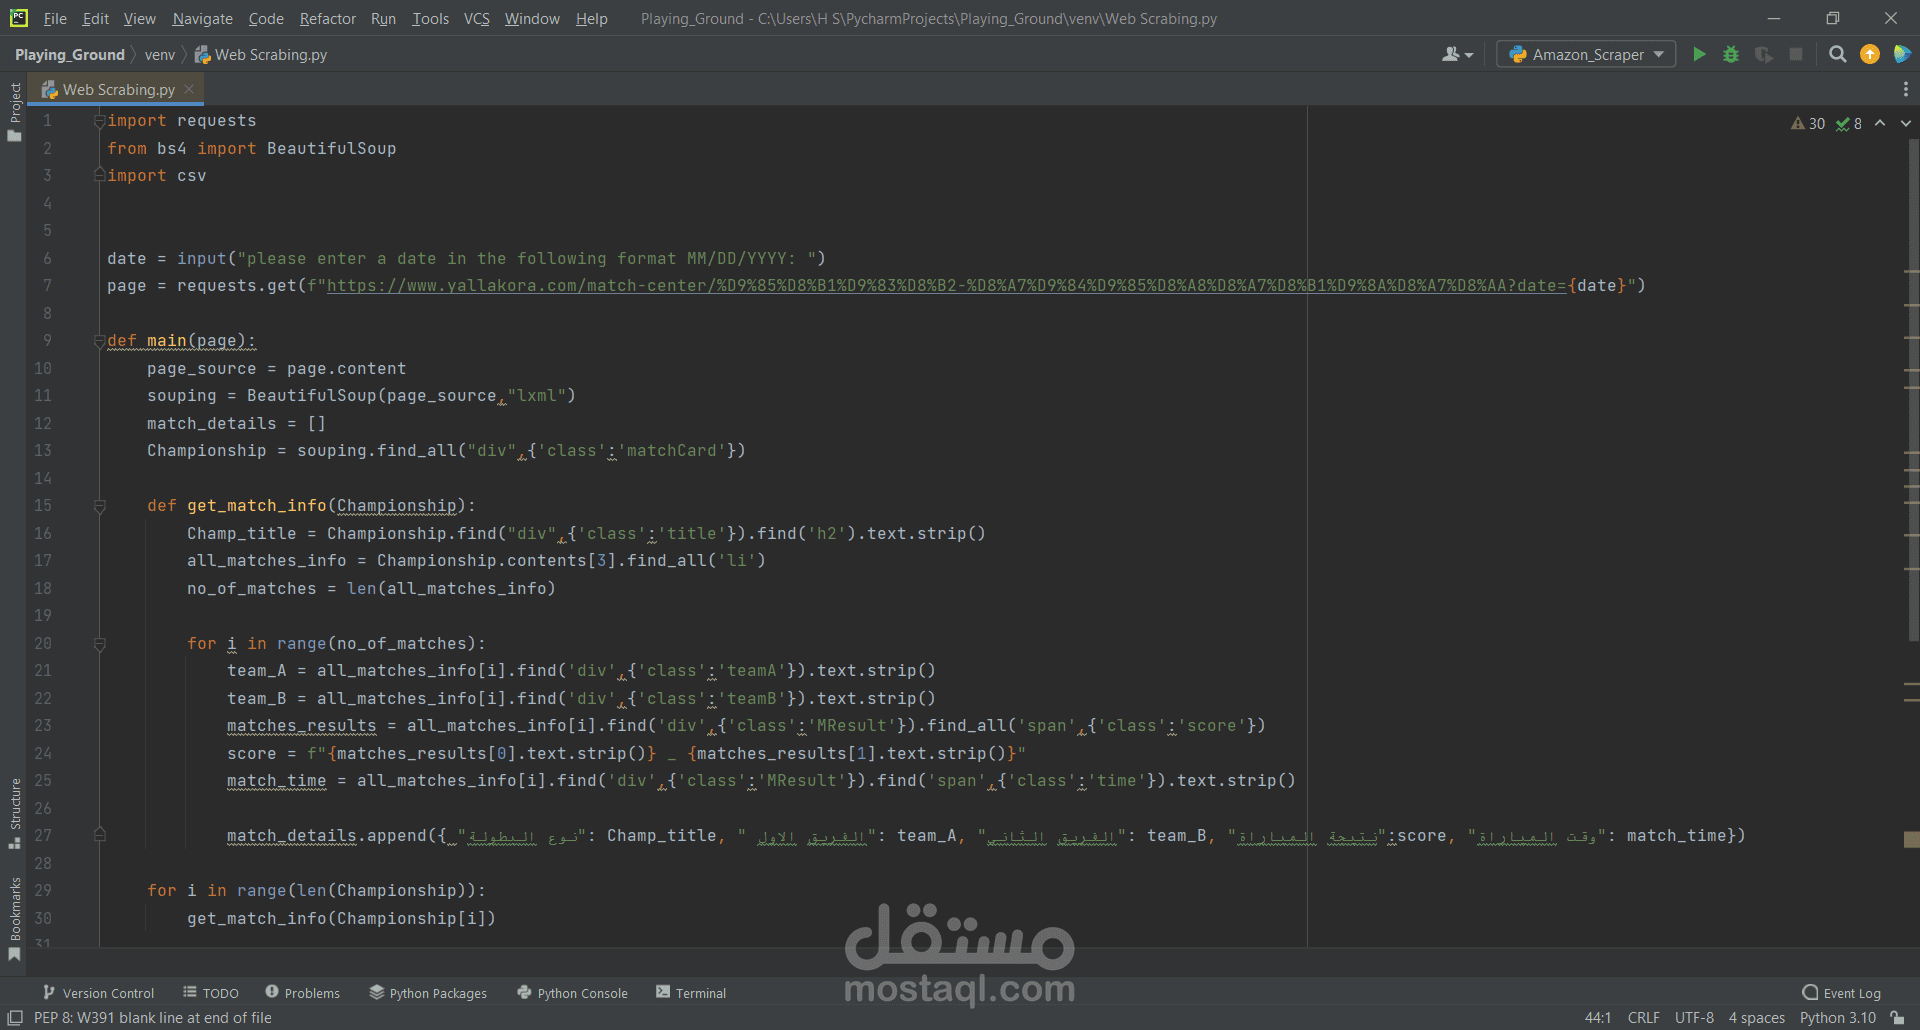
Task: Click the 30 warnings indicator
Action: 1808,123
